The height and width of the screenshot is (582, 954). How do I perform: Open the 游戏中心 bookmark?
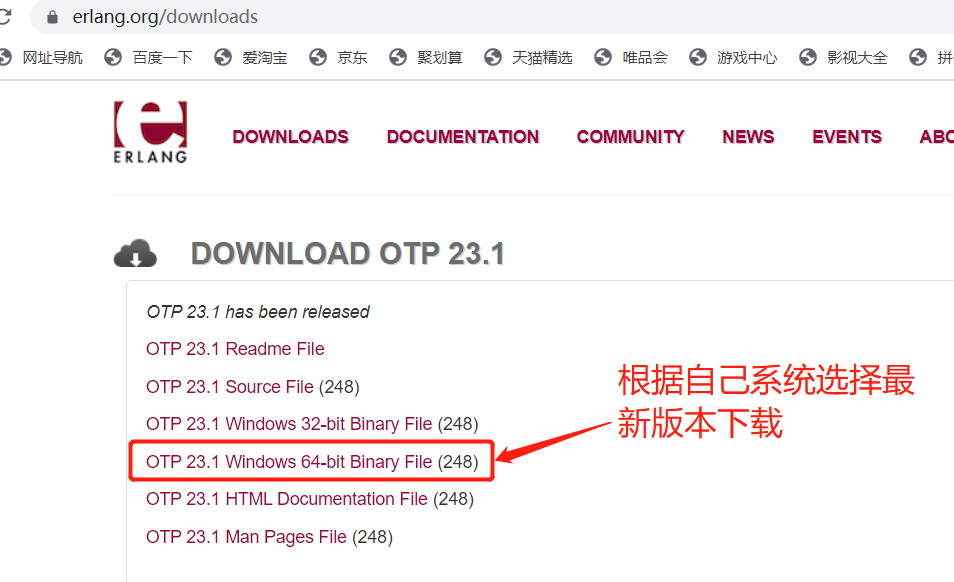point(733,58)
